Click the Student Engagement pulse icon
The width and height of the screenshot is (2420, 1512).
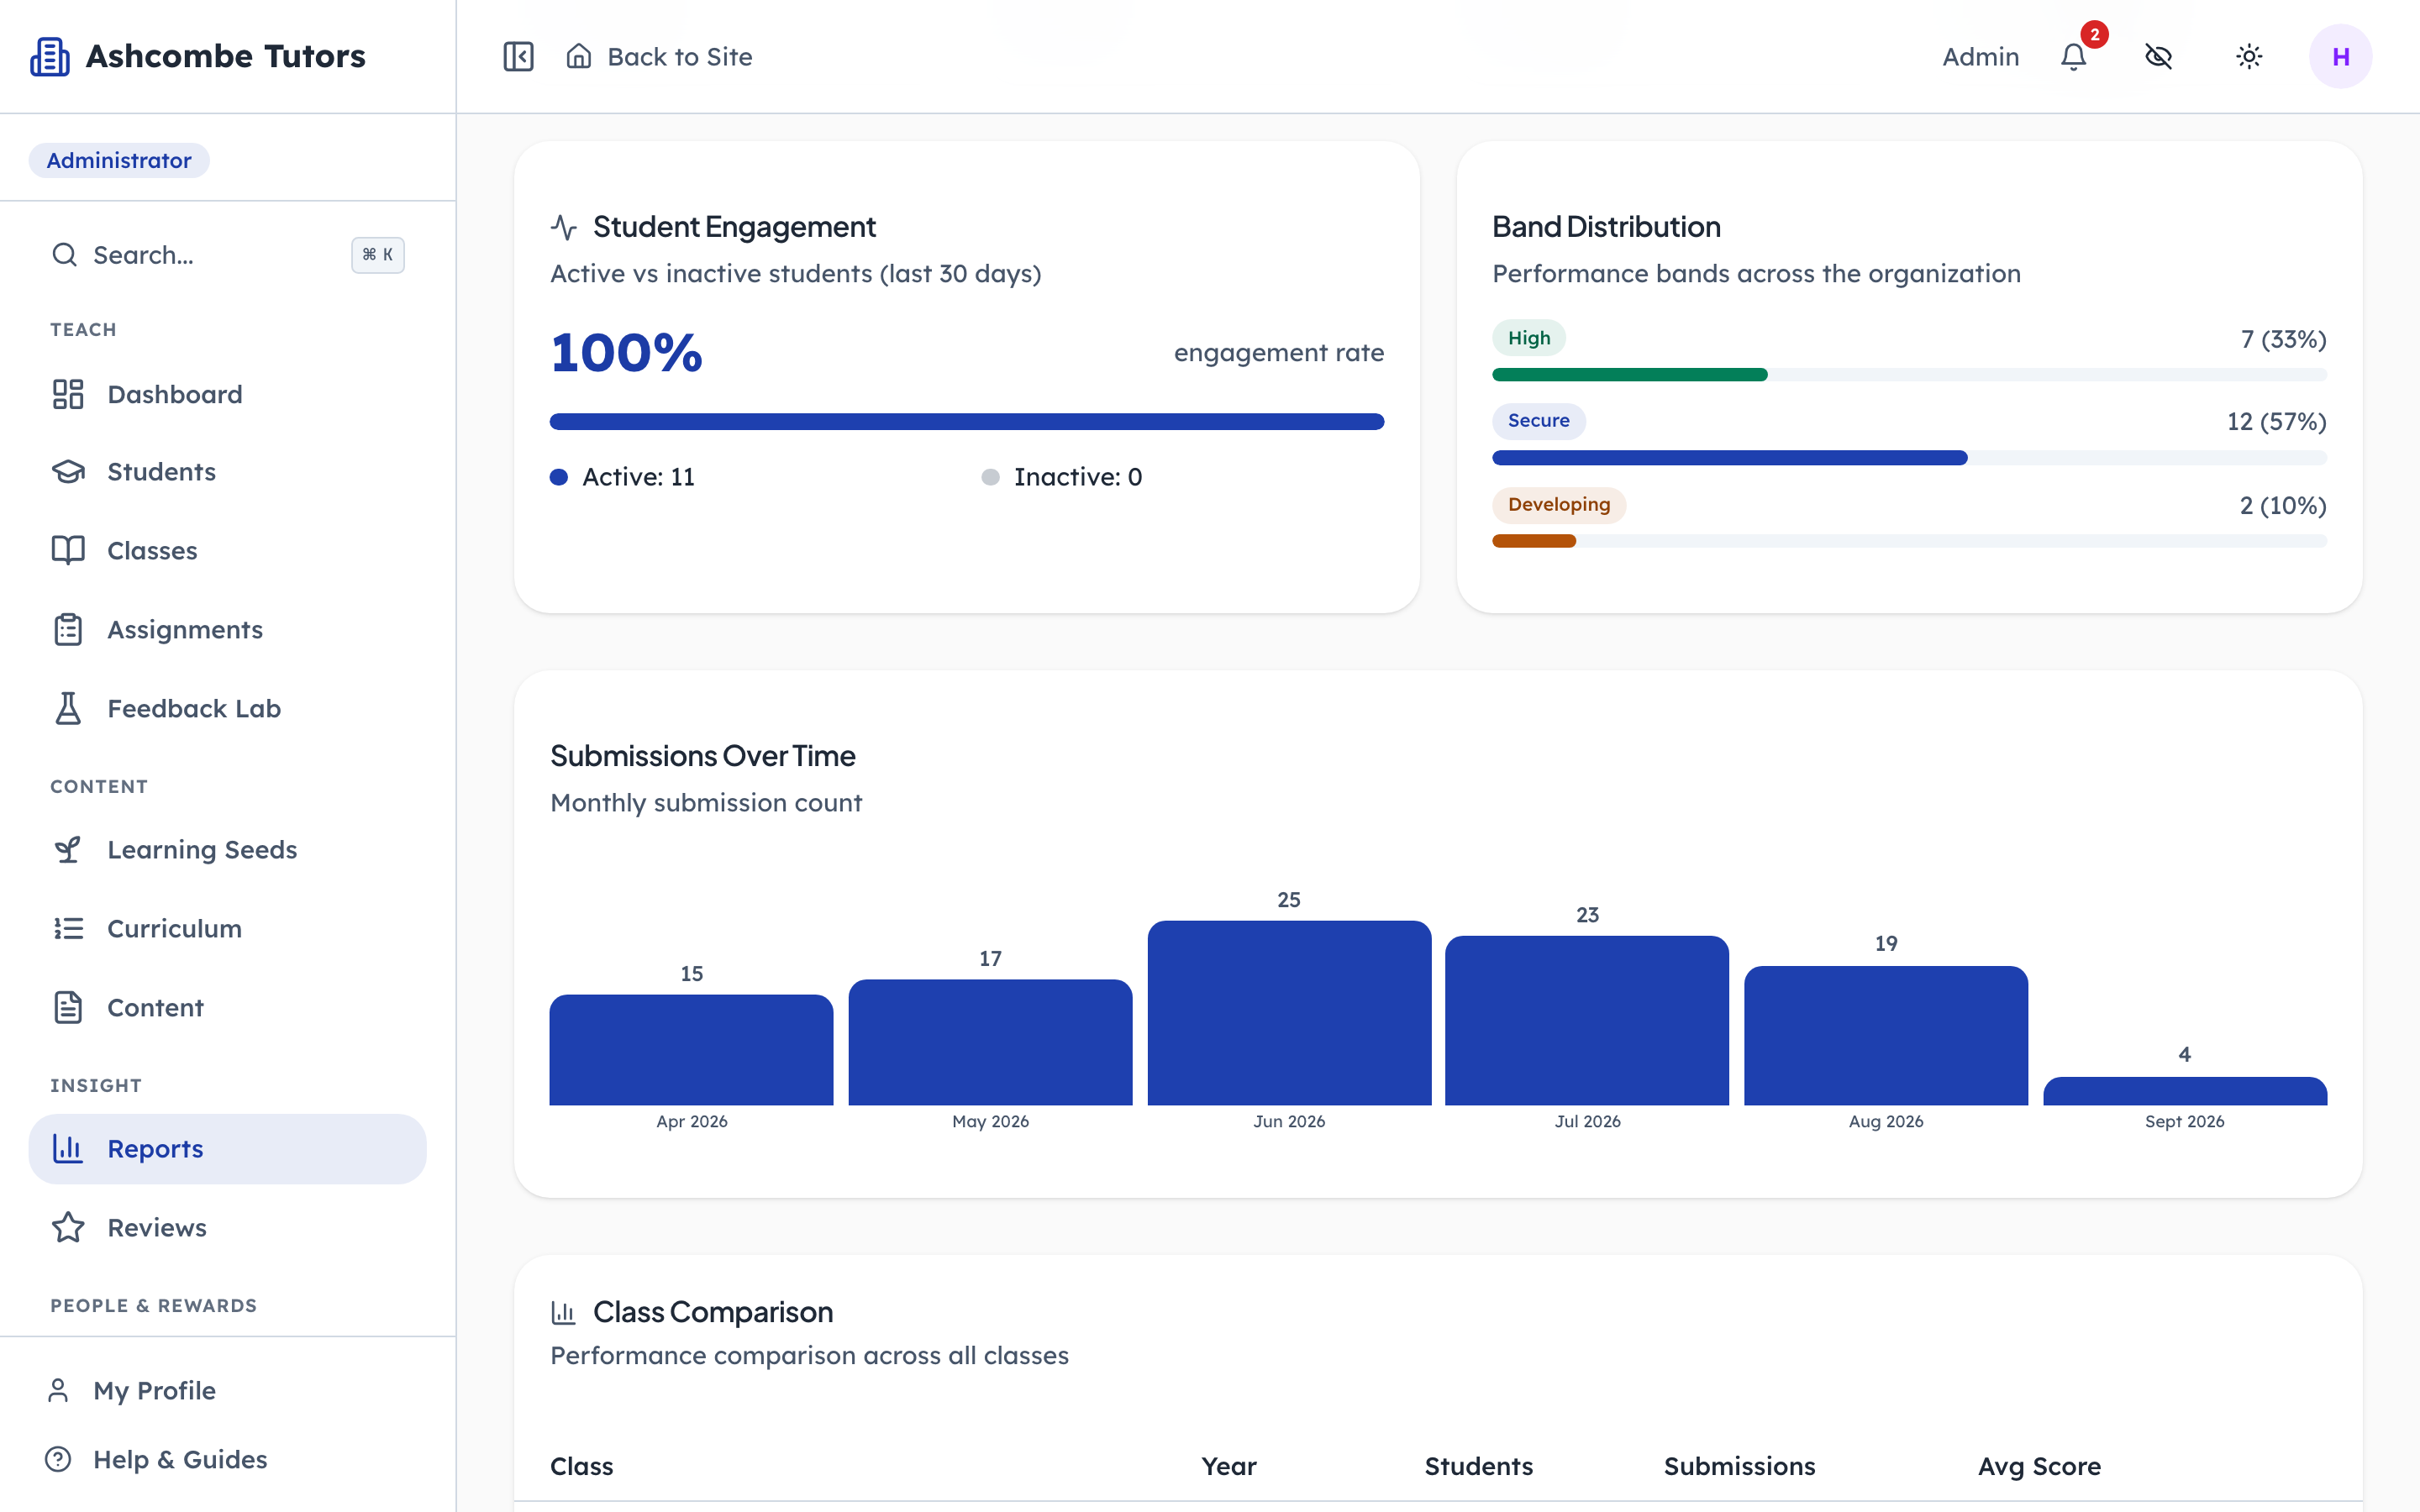pos(564,227)
